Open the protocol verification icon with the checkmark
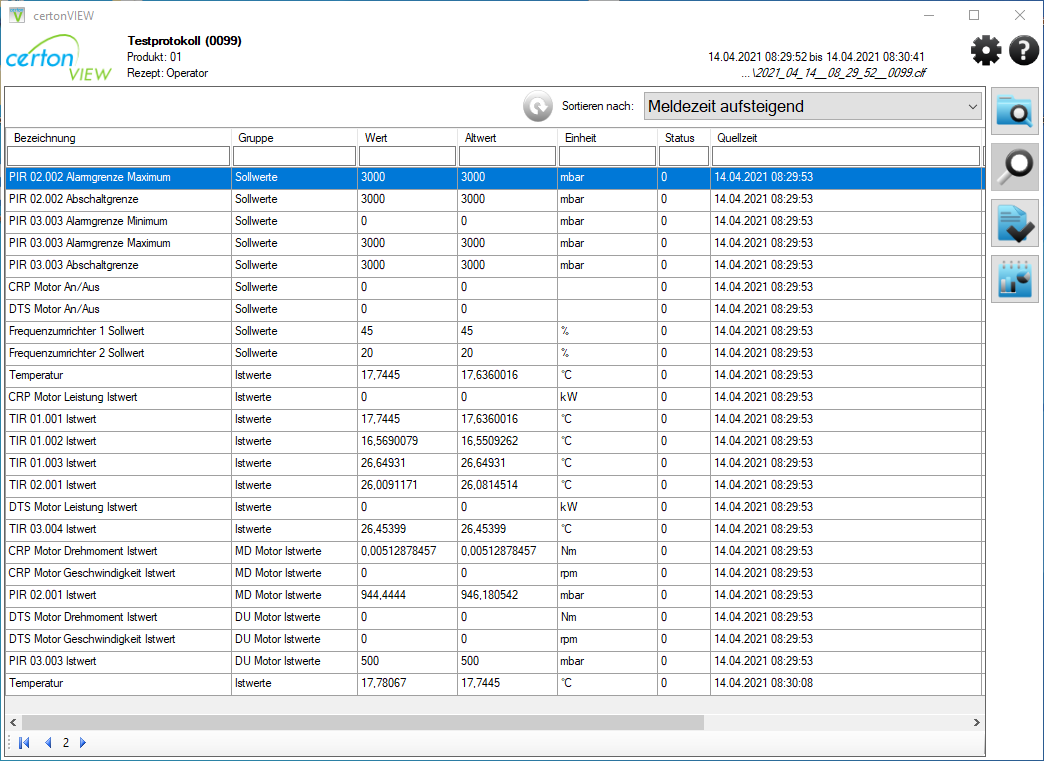 (1014, 222)
